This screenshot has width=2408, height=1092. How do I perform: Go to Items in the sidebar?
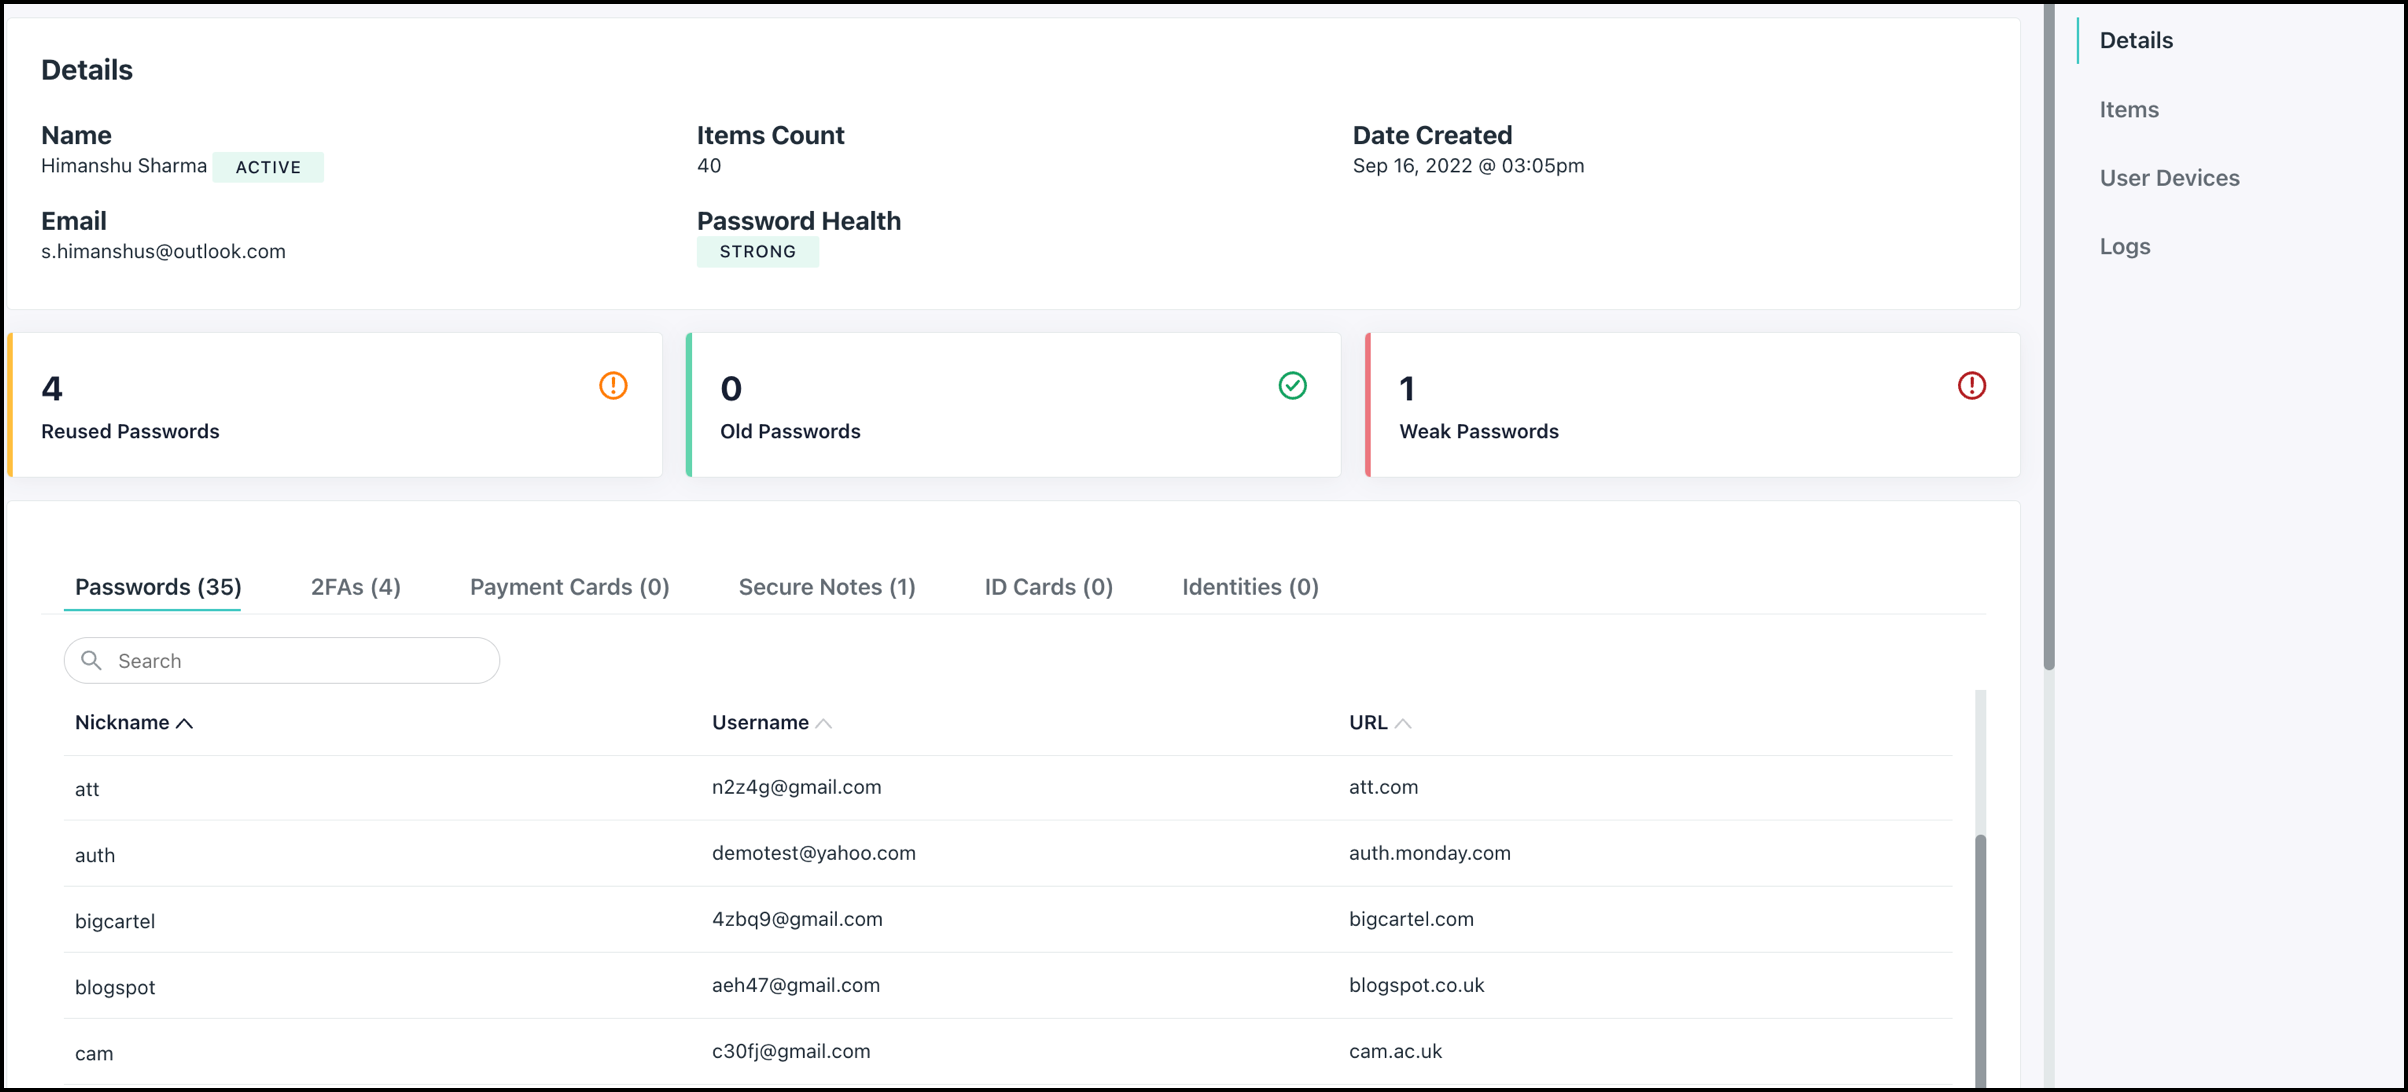coord(2128,110)
